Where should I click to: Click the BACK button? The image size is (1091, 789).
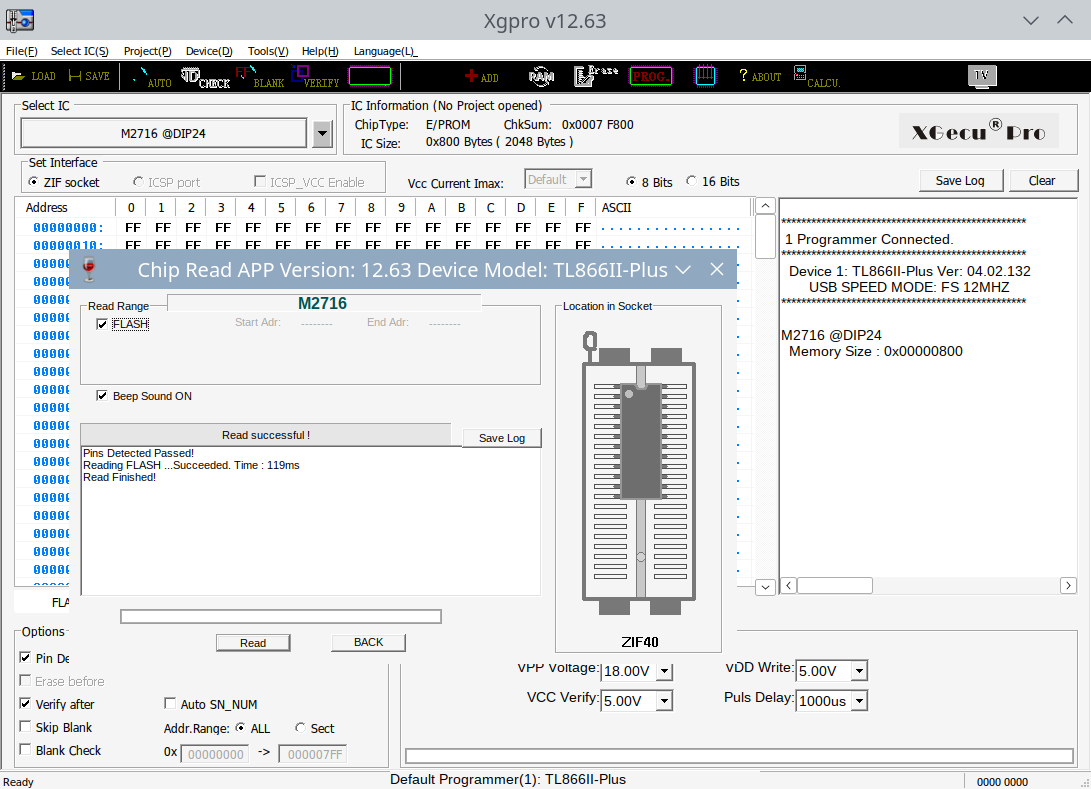pos(368,642)
